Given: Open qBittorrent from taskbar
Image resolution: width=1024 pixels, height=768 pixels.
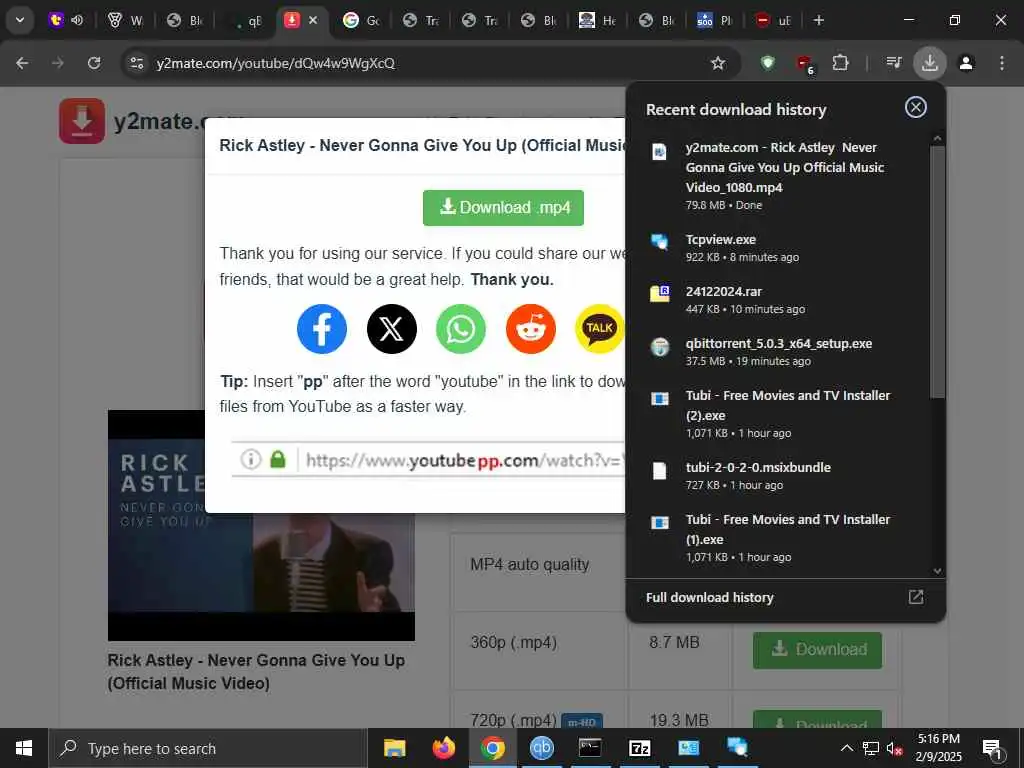Looking at the screenshot, I should pyautogui.click(x=541, y=748).
